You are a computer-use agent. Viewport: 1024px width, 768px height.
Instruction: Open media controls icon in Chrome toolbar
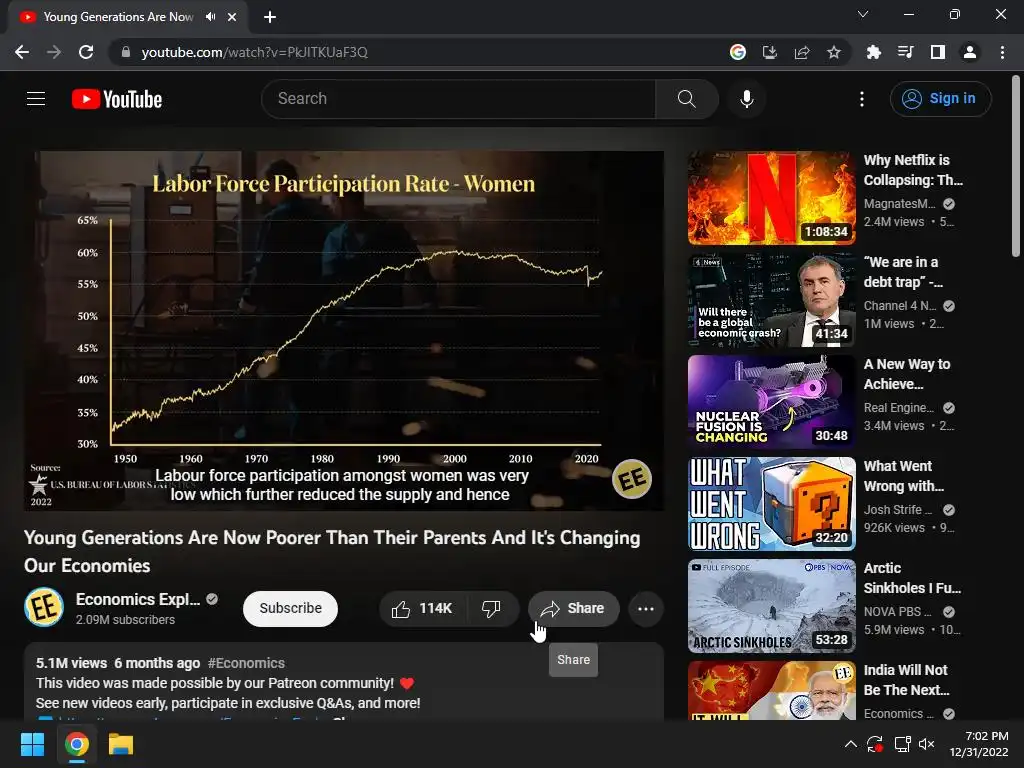pyautogui.click(x=905, y=52)
